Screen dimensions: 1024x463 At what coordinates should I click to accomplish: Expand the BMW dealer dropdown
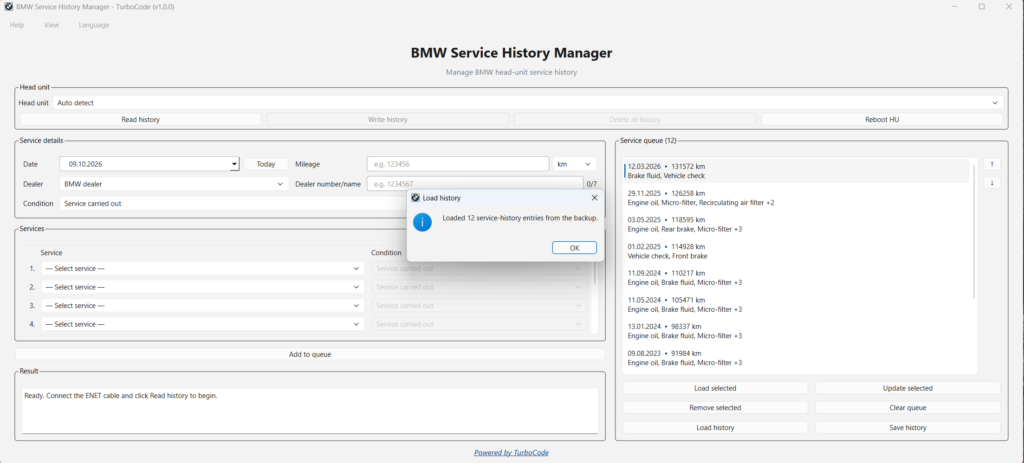(174, 184)
